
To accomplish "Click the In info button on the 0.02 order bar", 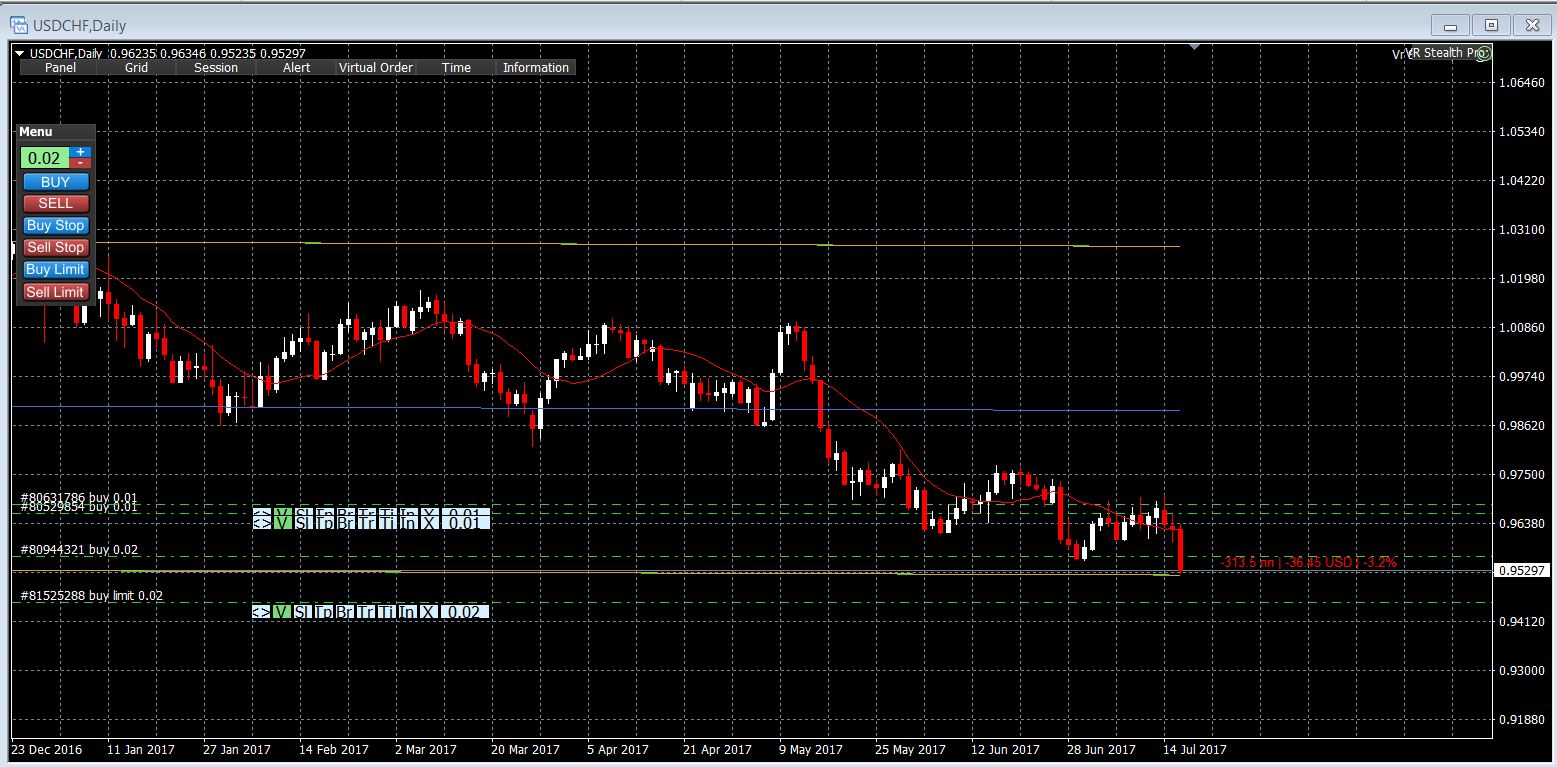I will [x=408, y=611].
